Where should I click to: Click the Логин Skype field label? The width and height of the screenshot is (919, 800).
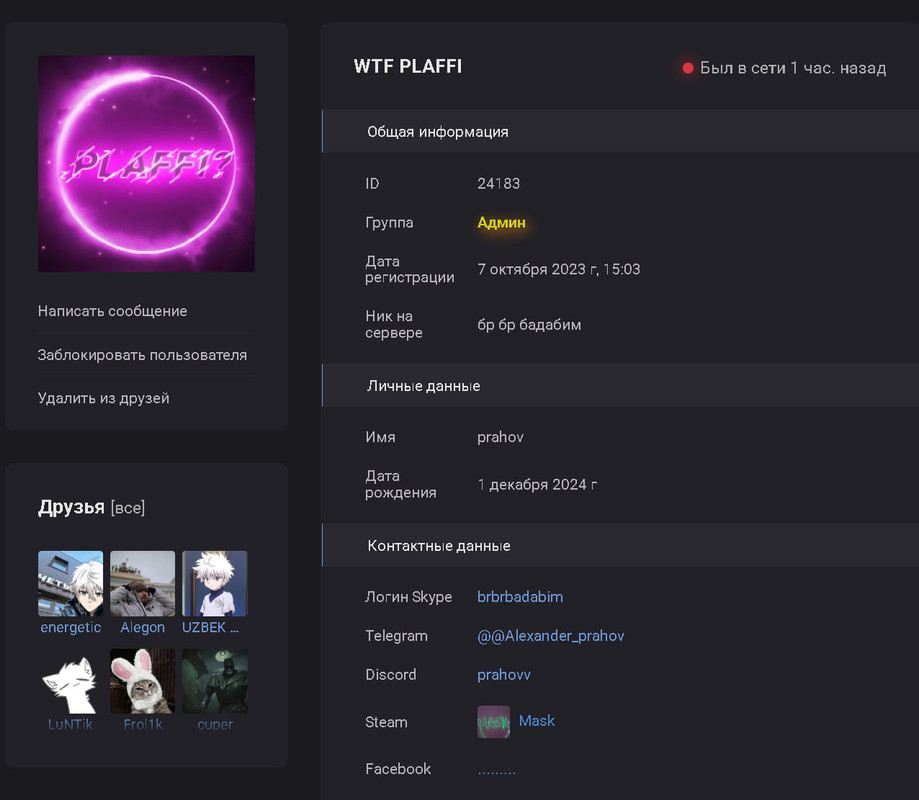pyautogui.click(x=409, y=597)
